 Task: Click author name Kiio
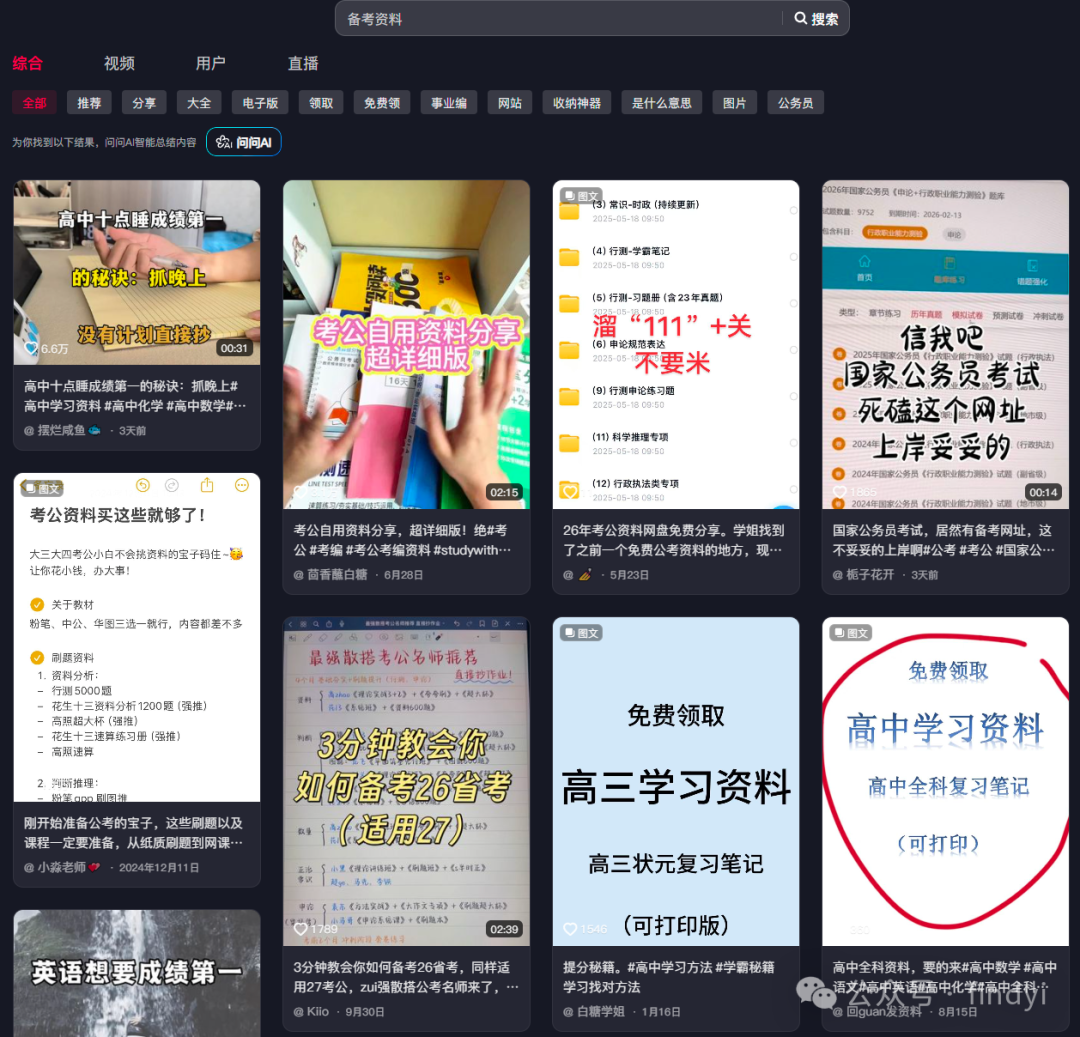point(318,1012)
